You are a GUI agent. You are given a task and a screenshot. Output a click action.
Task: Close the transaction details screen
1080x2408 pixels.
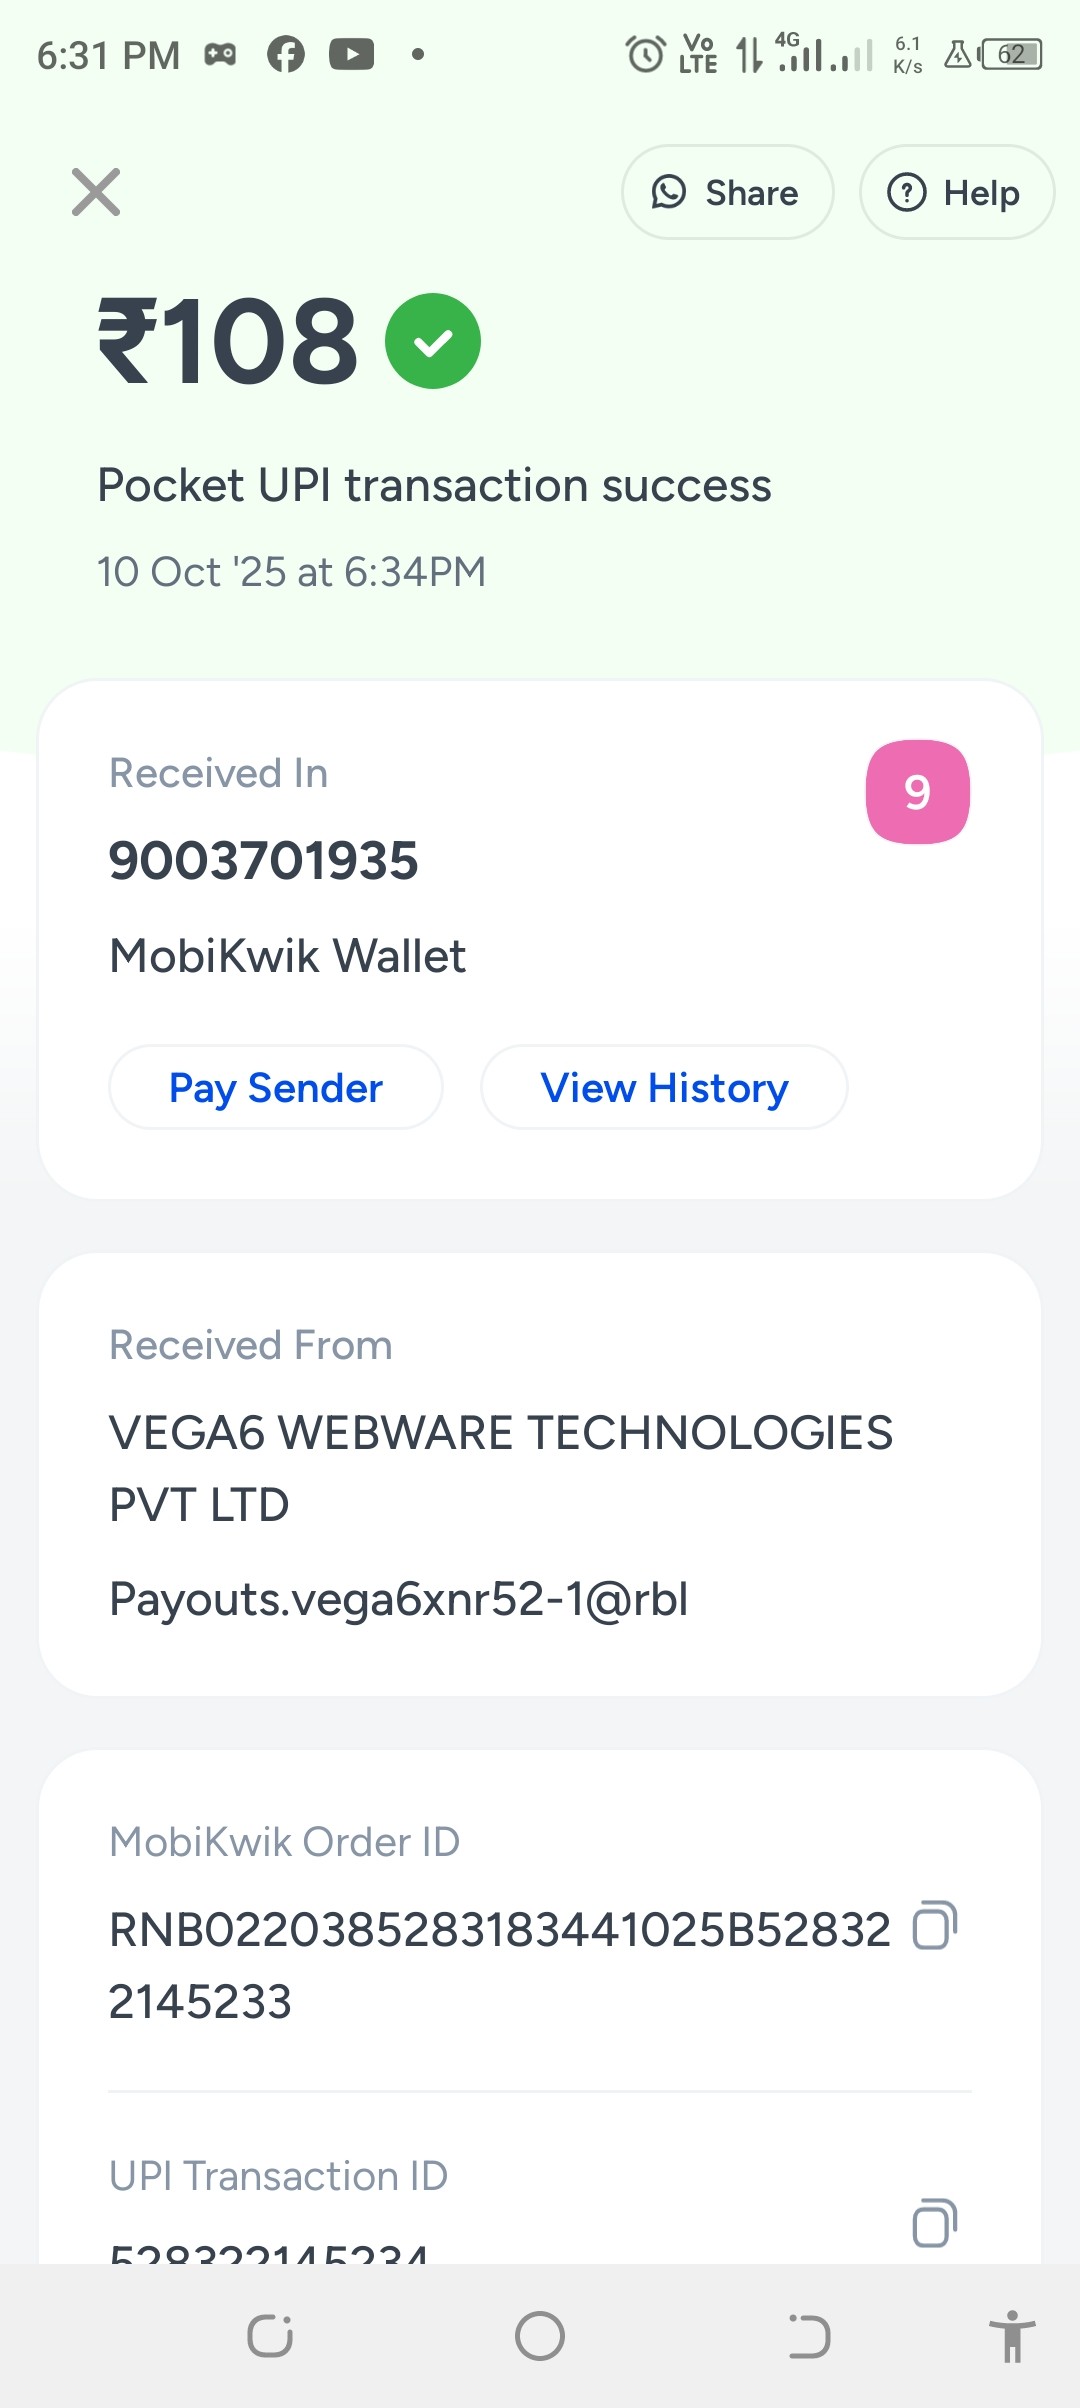[96, 192]
